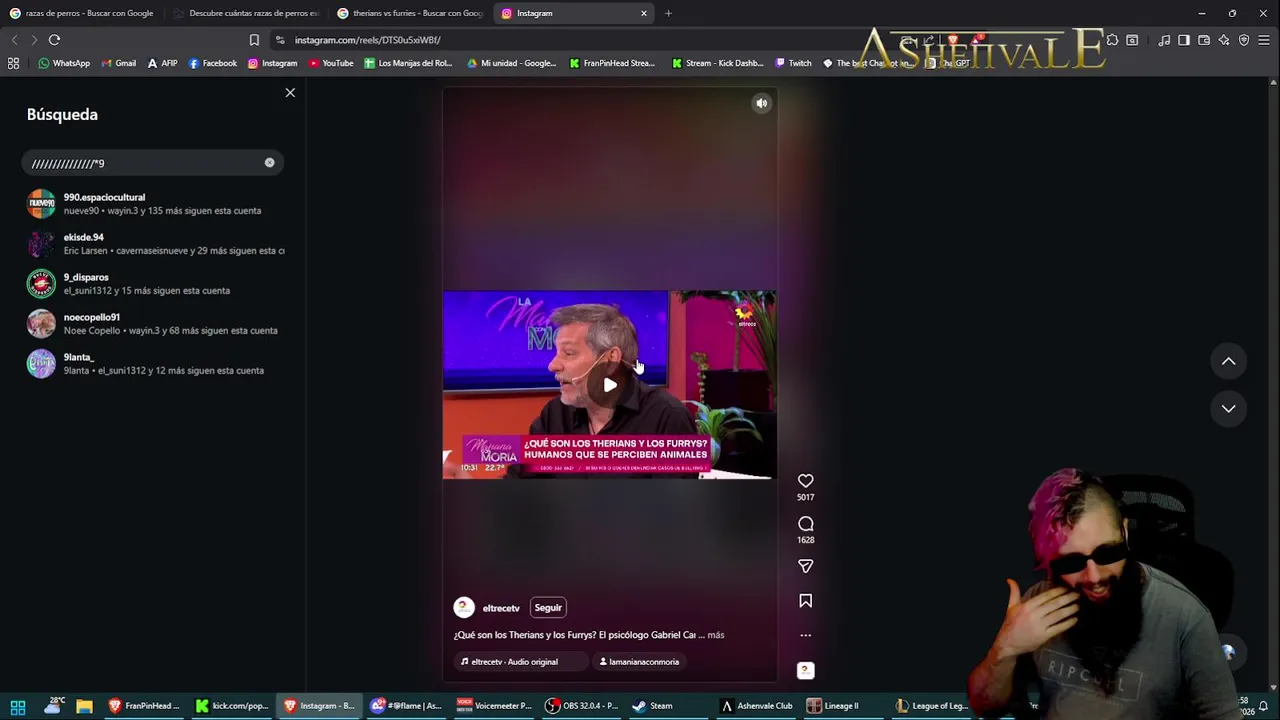Screen dimensions: 1280x720
Task: Open File Explorer from taskbar
Action: tap(84, 706)
